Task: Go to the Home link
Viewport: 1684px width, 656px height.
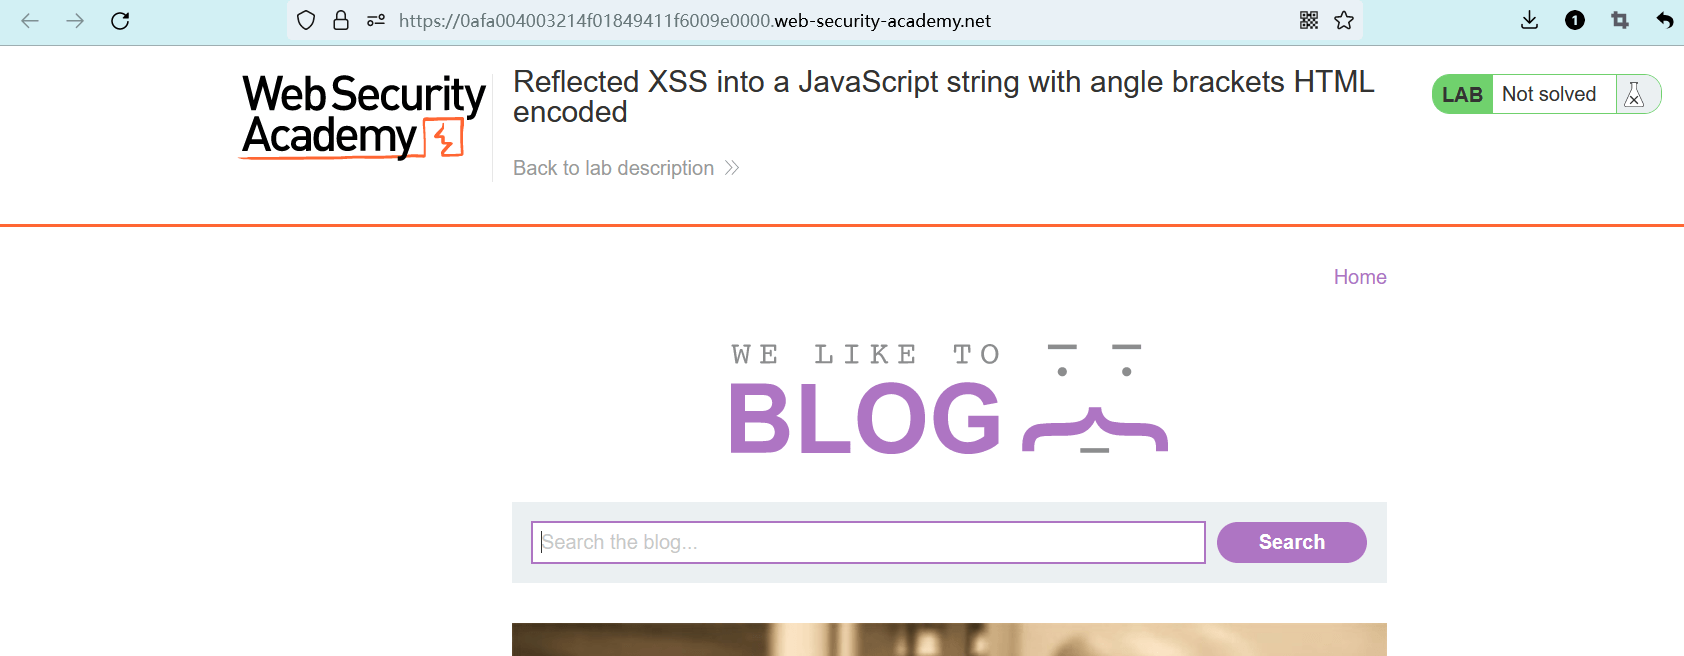Action: coord(1360,277)
